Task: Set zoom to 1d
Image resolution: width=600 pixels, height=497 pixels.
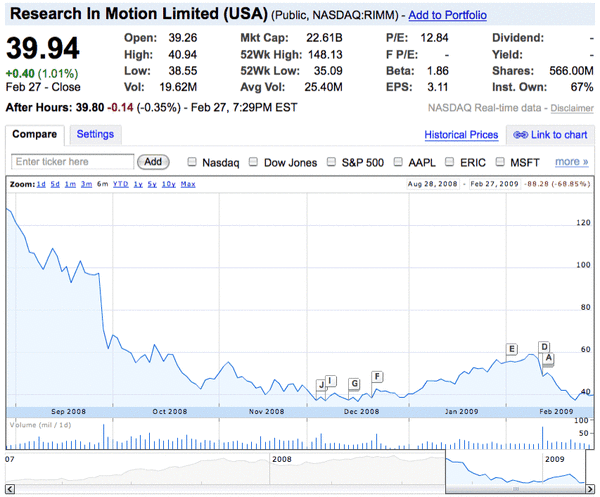Action: 41,184
